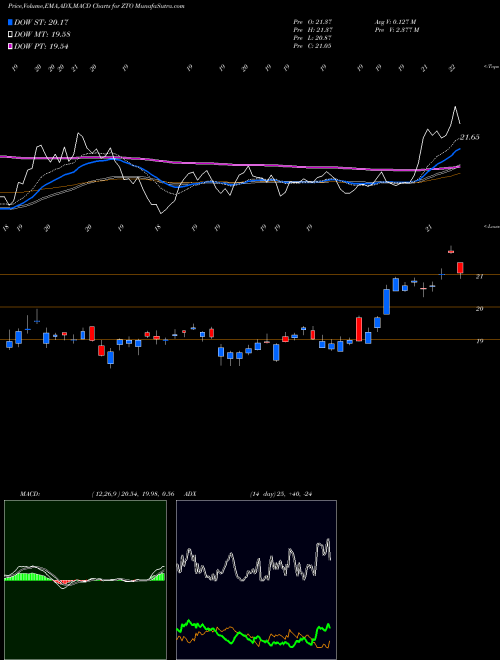This screenshot has width=500, height=660.
Task: Click the Avg V: 6.127 M value
Action: tap(395, 22)
